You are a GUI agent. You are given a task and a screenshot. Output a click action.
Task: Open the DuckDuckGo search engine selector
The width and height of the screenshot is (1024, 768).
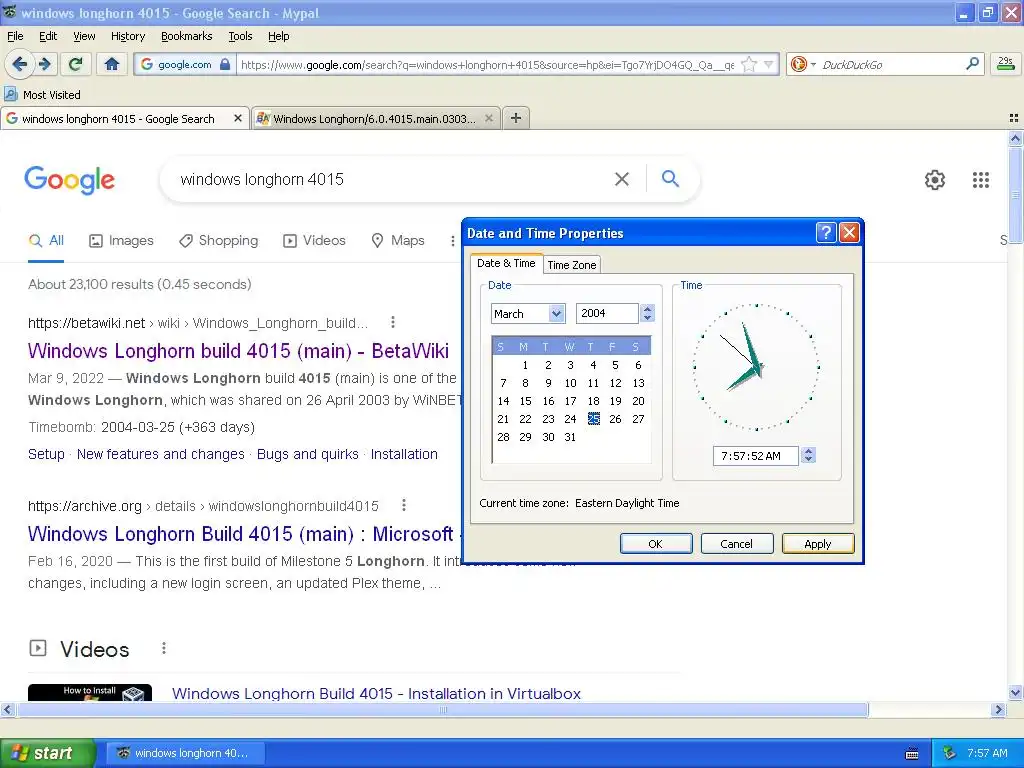tap(803, 64)
